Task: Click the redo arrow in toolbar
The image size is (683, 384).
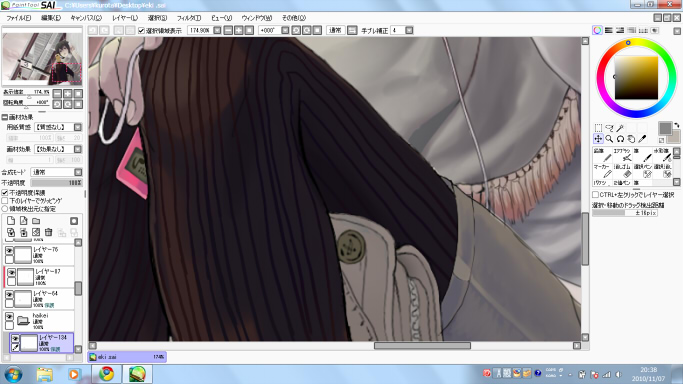Action: coord(105,30)
